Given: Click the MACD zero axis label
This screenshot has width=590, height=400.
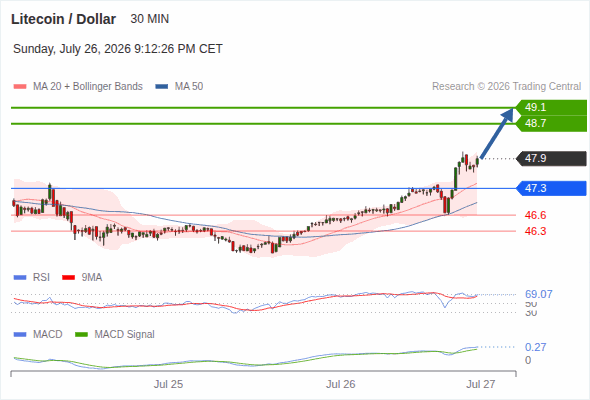Looking at the screenshot, I should (x=528, y=360).
